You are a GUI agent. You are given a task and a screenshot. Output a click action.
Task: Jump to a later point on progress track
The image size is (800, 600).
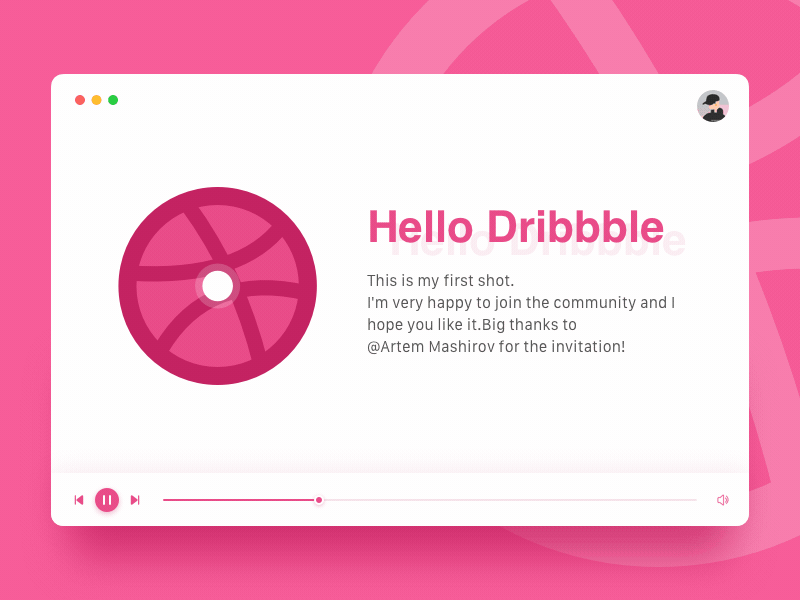point(510,500)
